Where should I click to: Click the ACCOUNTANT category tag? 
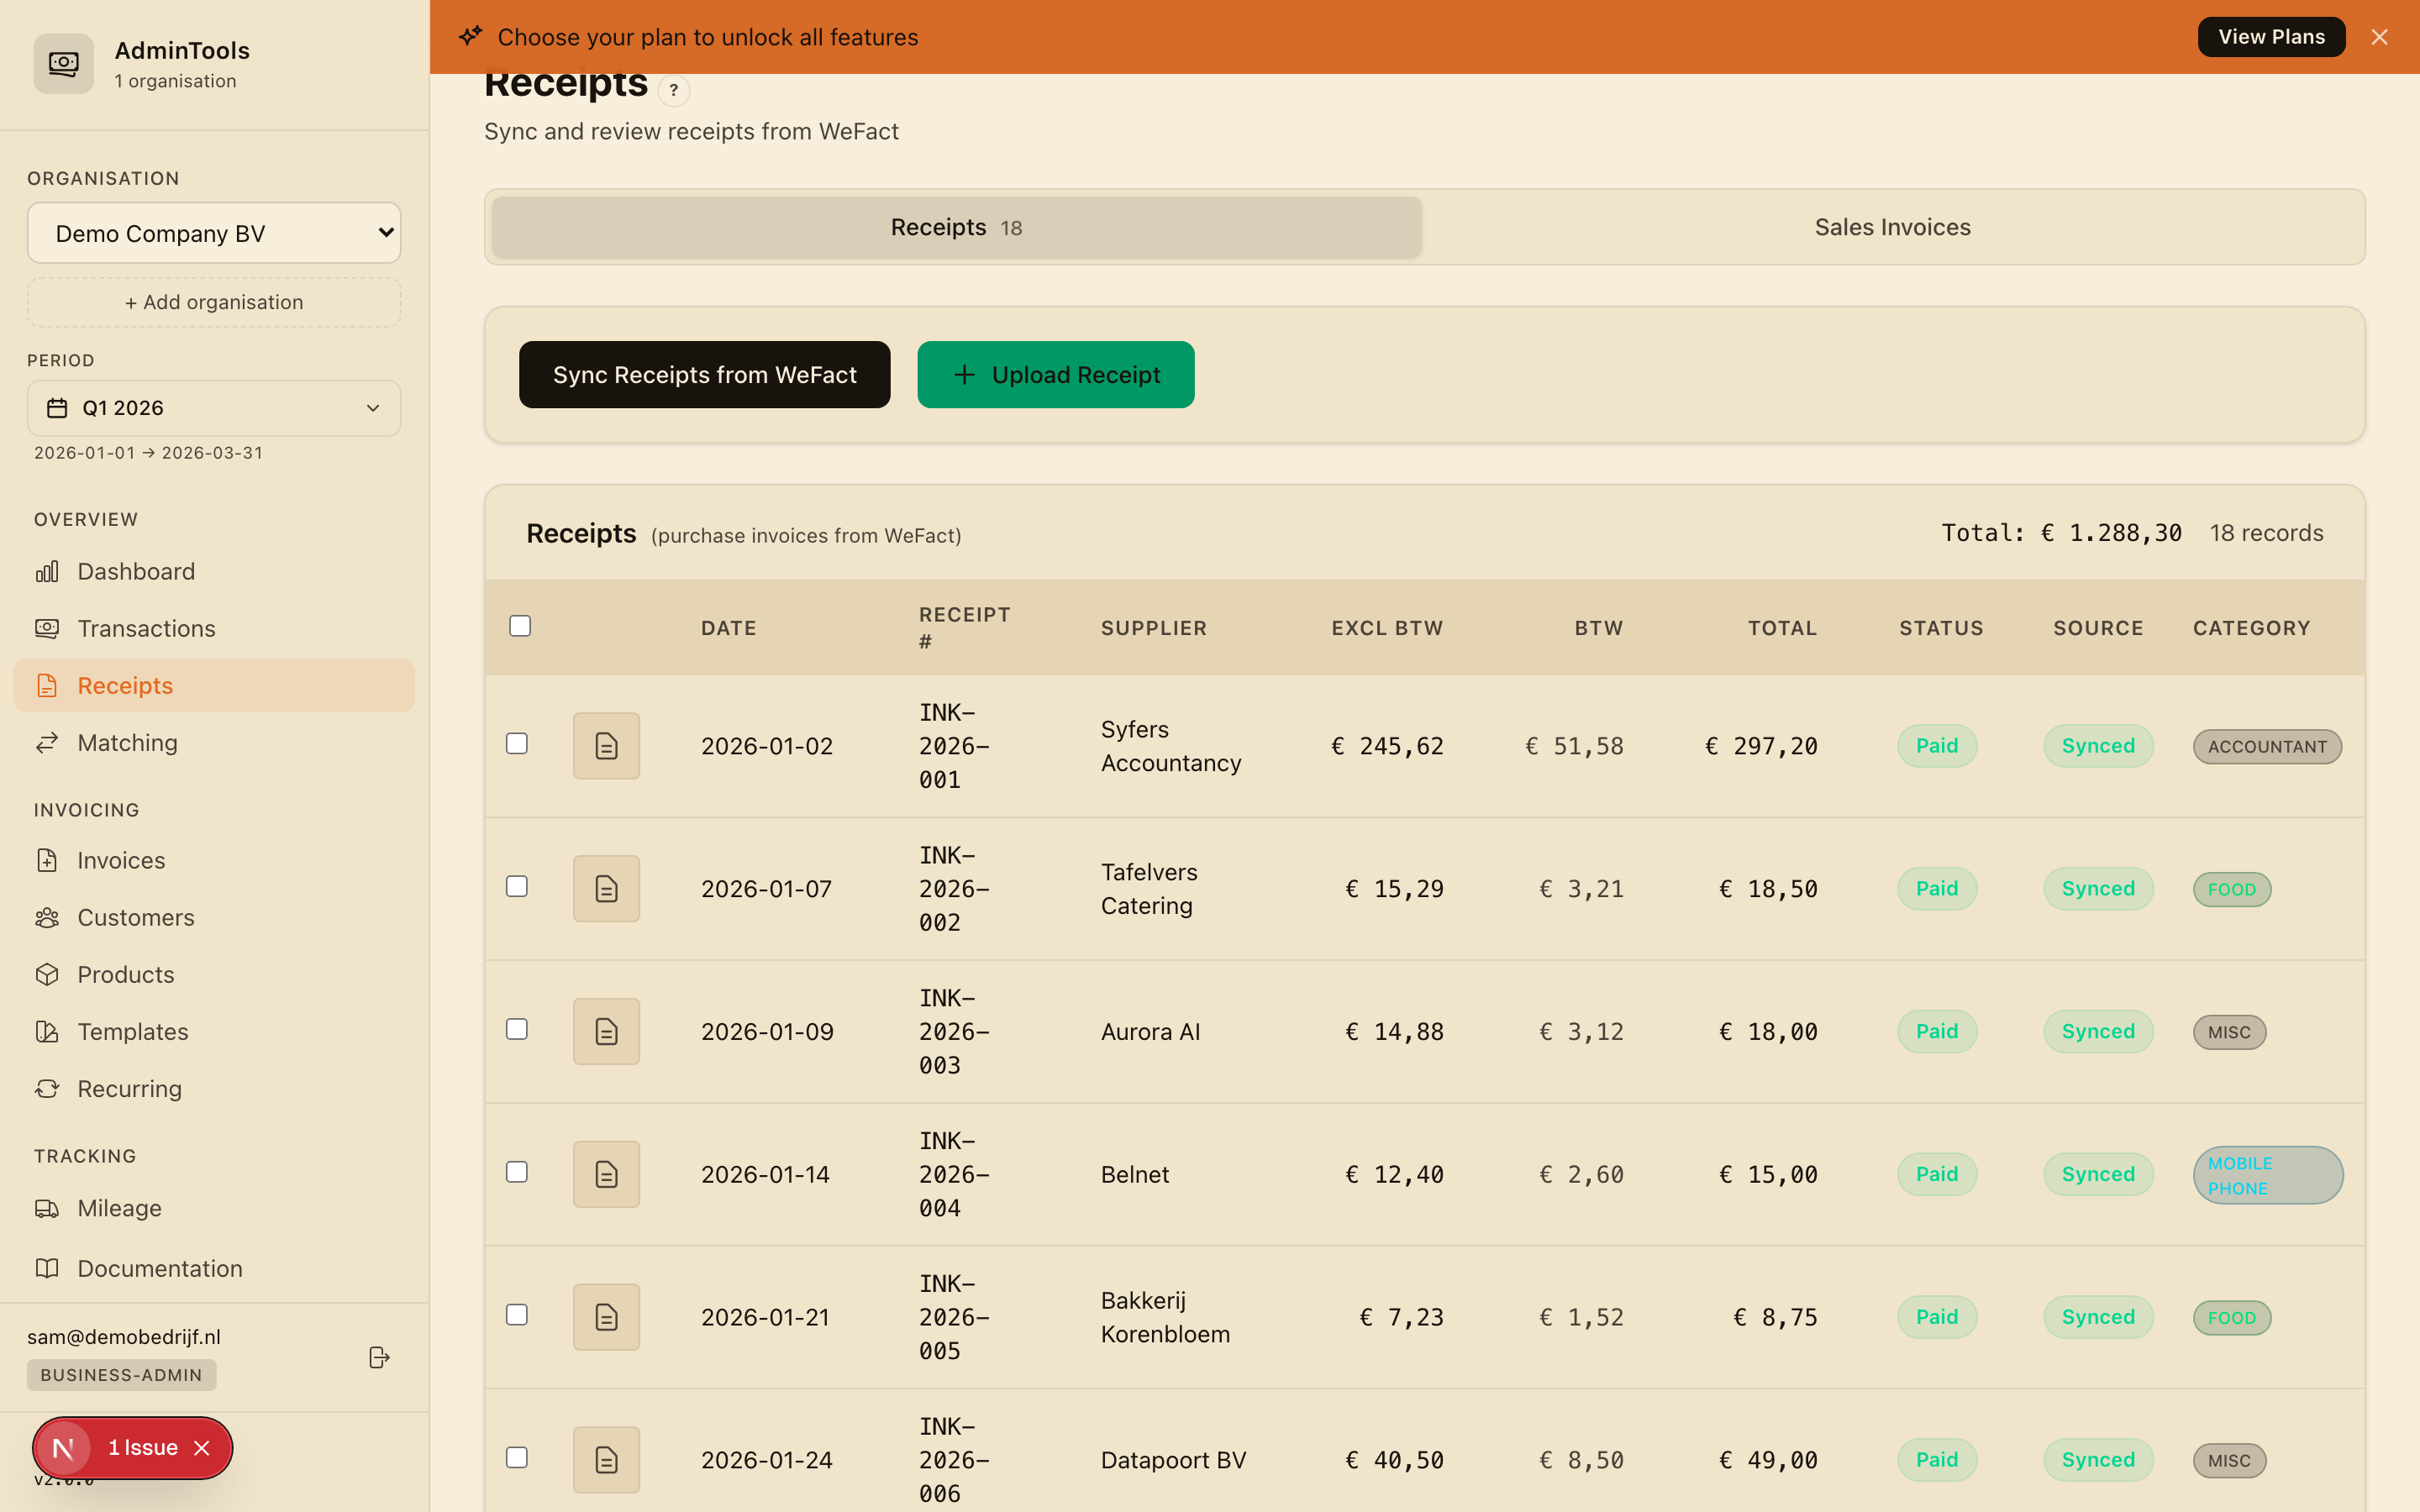[x=2267, y=746]
